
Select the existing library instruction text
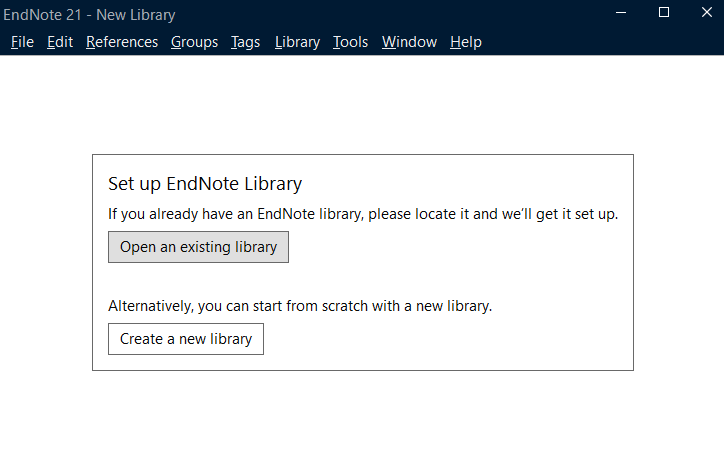point(363,214)
